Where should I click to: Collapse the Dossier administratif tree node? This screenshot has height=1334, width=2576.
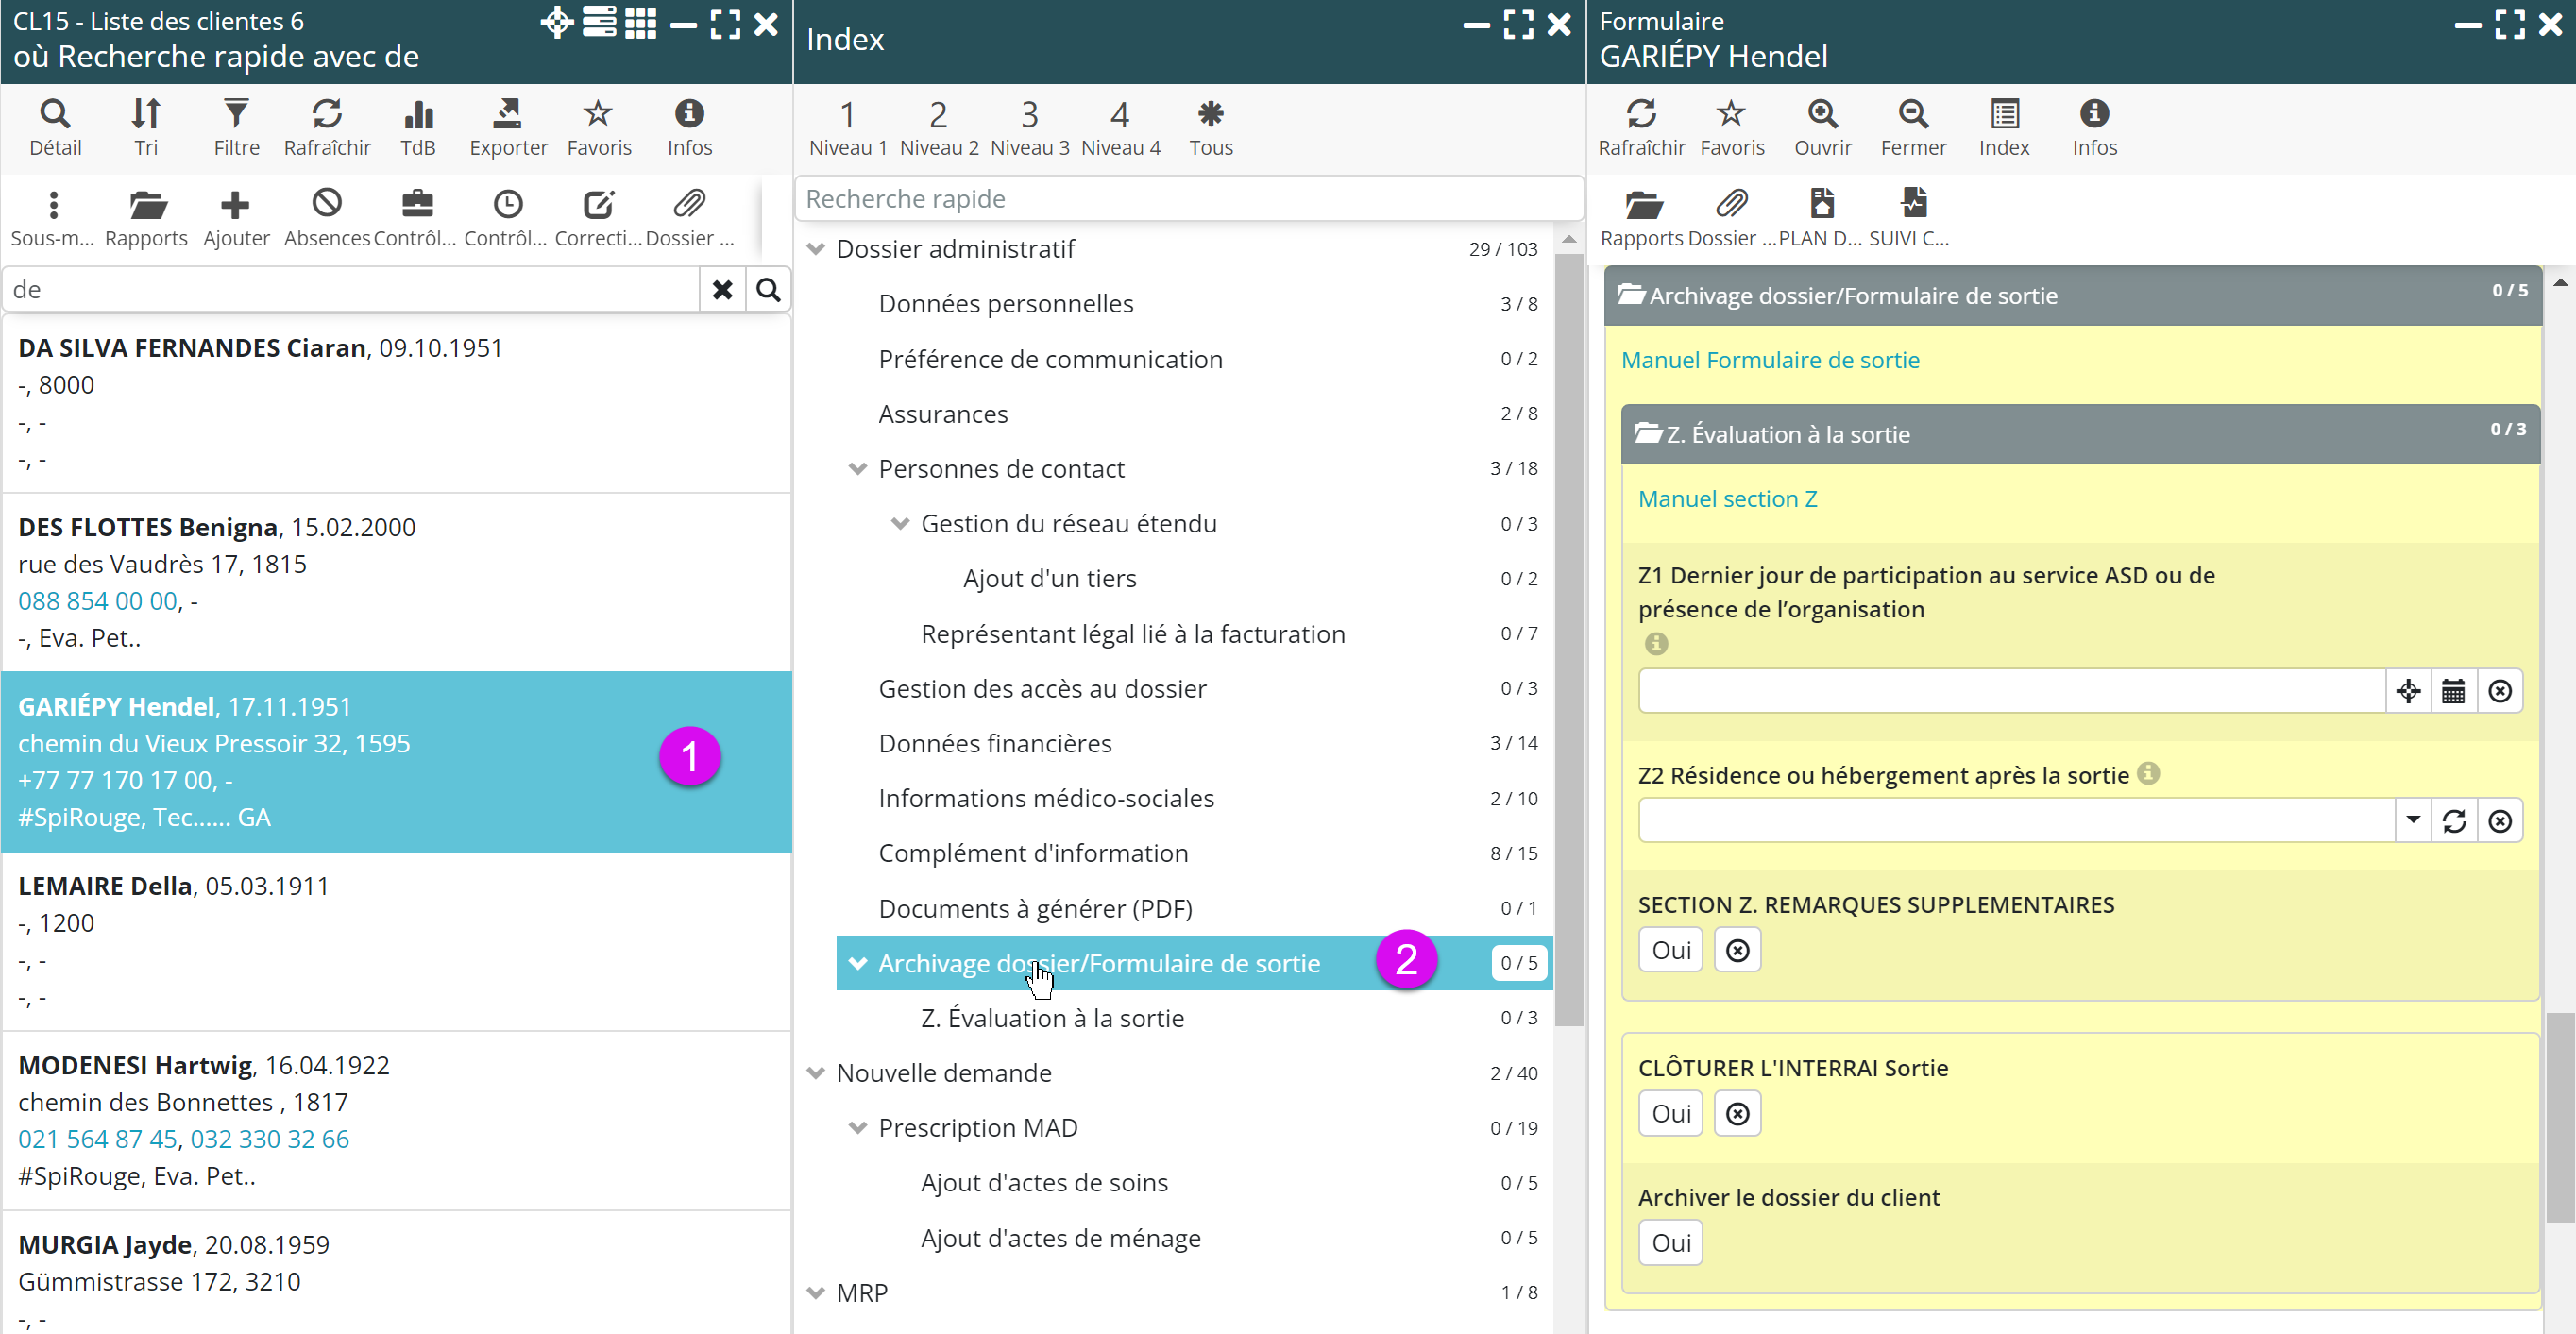[x=816, y=249]
